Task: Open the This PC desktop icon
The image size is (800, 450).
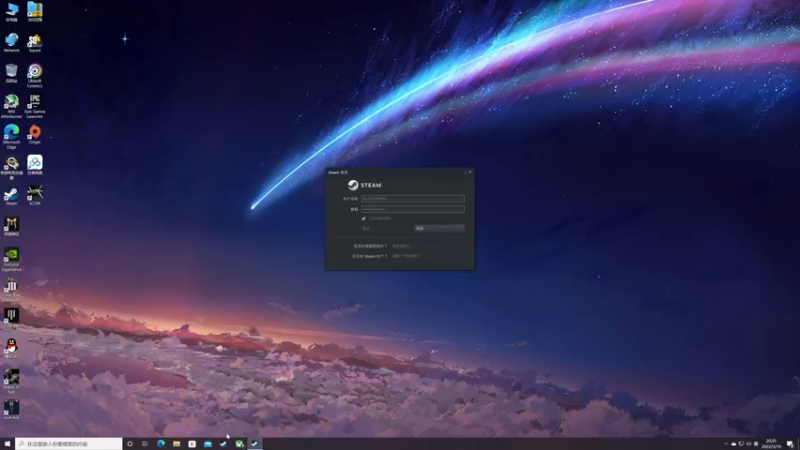Action: tap(11, 11)
